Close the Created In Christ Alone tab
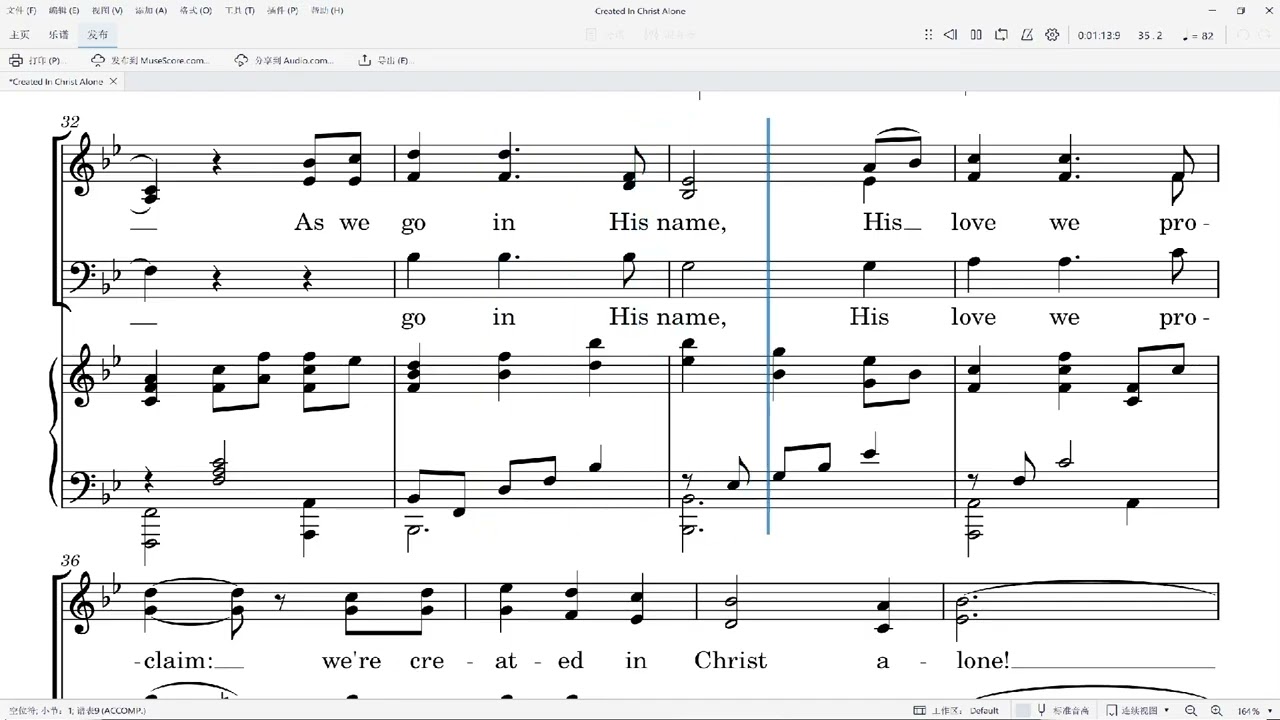Image resolution: width=1280 pixels, height=720 pixels. coord(113,81)
